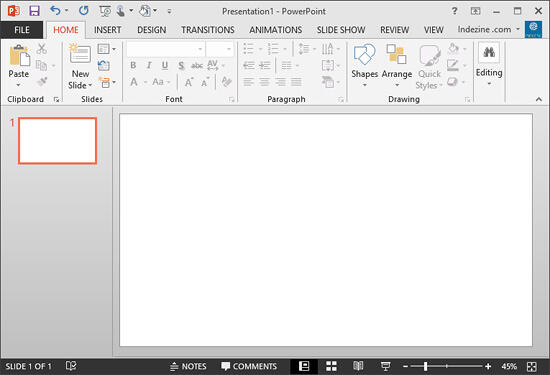Image resolution: width=550 pixels, height=375 pixels.
Task: Increase the font size
Action: [x=189, y=82]
